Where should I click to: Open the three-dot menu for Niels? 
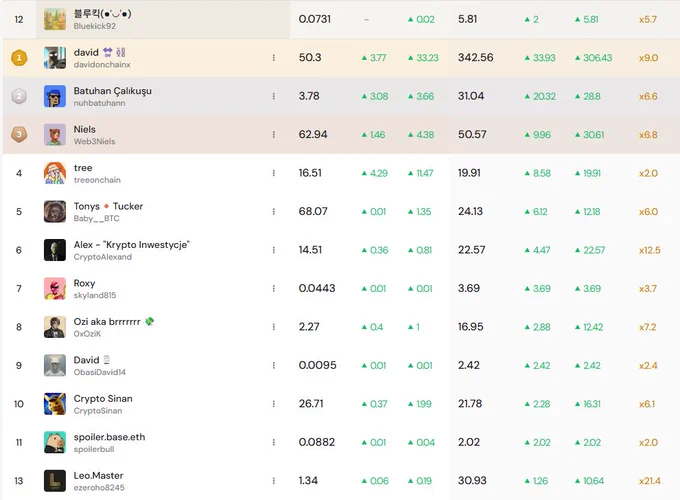274,135
